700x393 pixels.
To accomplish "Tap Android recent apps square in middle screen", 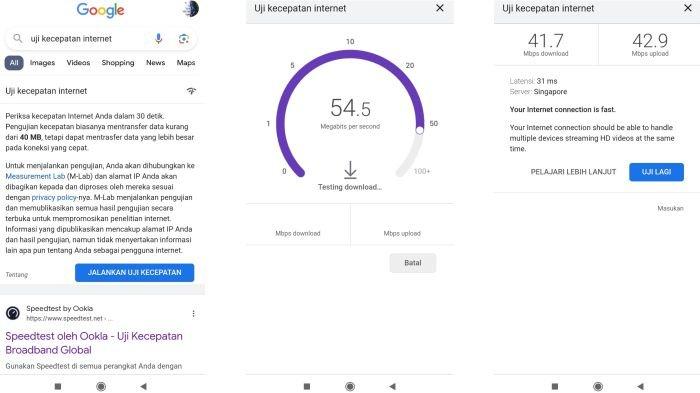I will (x=307, y=386).
